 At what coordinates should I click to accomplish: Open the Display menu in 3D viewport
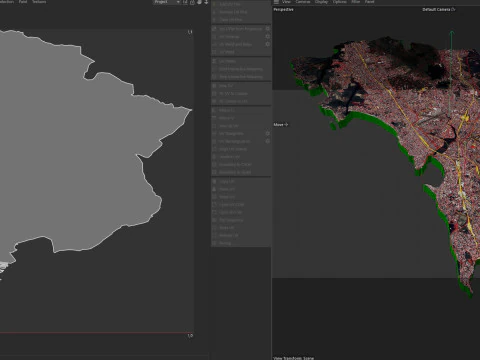[321, 2]
